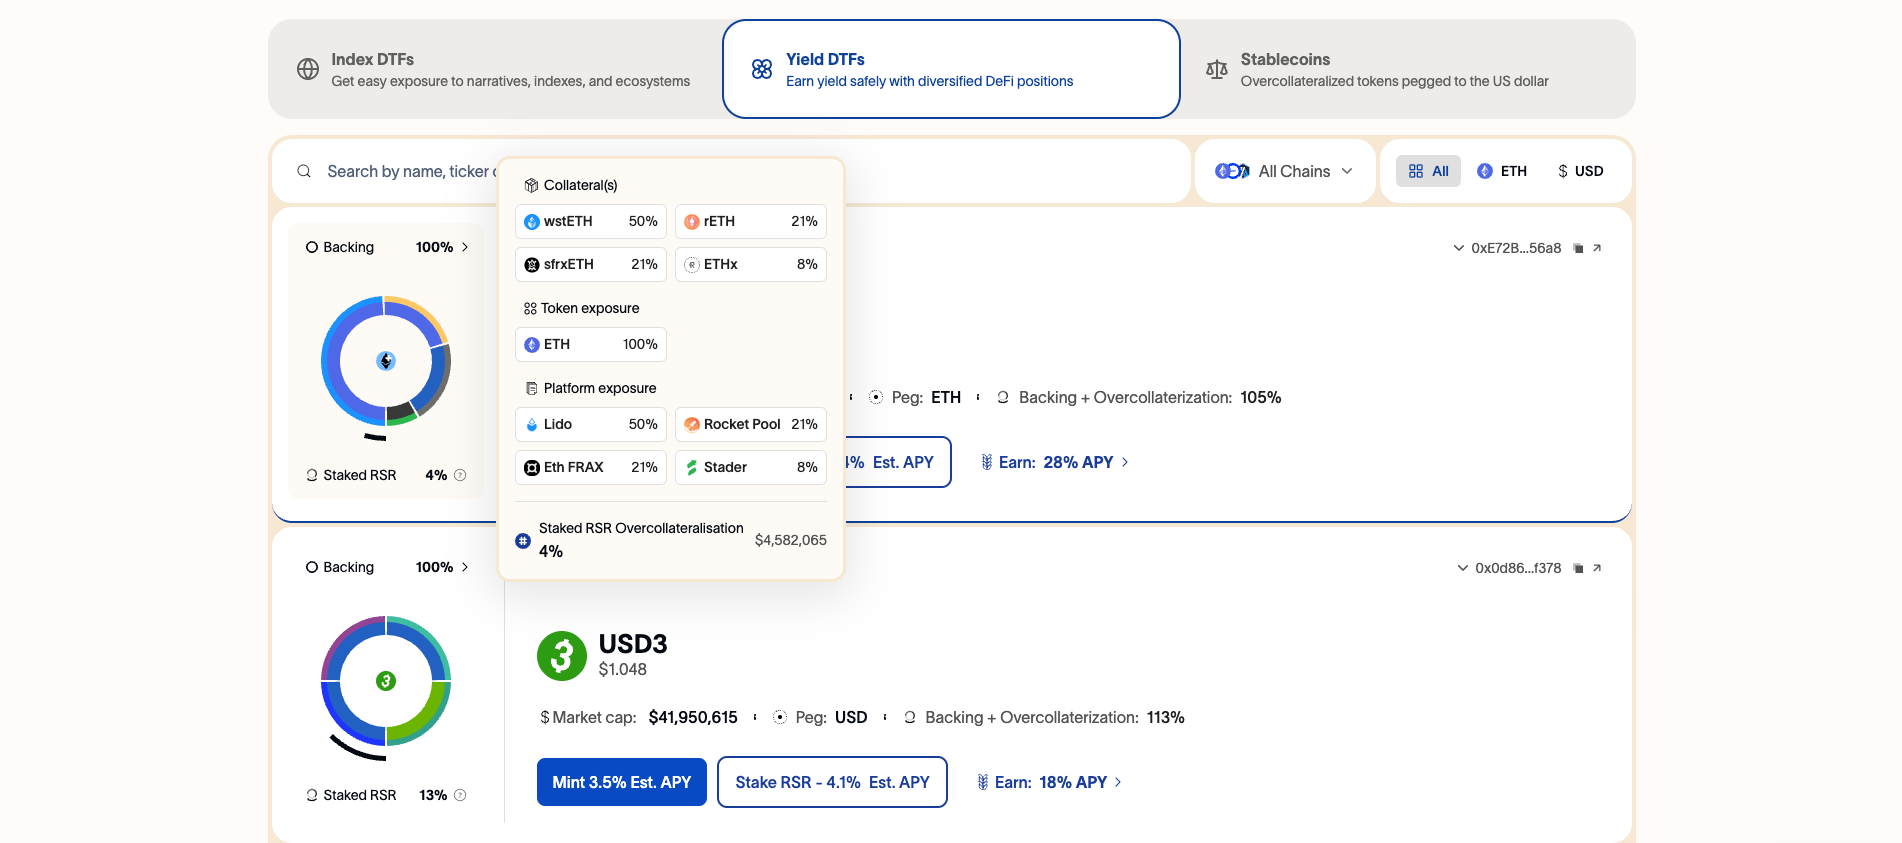Click the Yield DTFs flower icon
This screenshot has height=843, width=1902.
(x=762, y=69)
